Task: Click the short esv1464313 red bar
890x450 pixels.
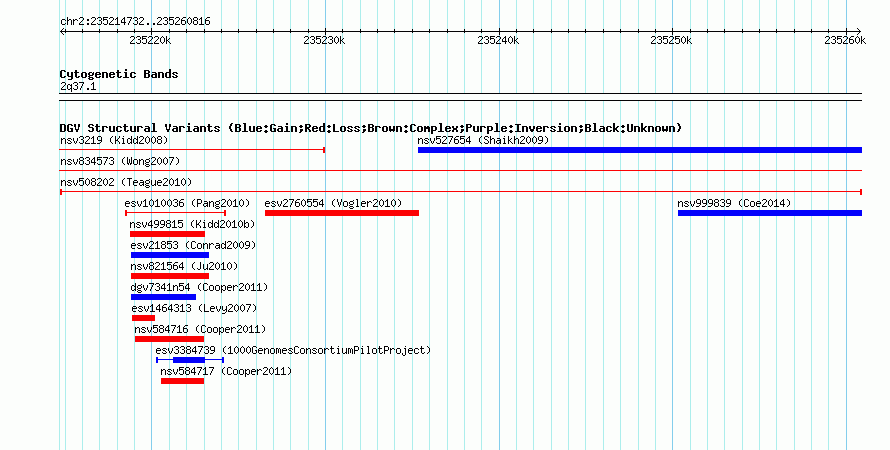Action: pyautogui.click(x=143, y=318)
